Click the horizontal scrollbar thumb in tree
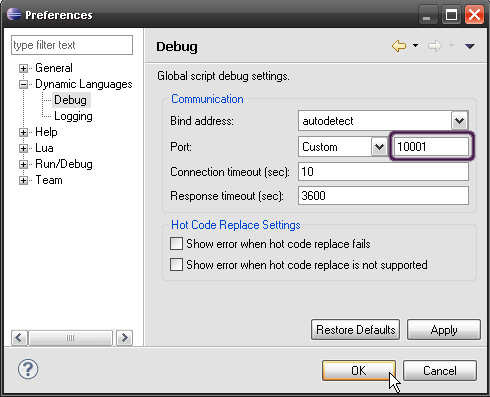The width and height of the screenshot is (490, 397). pos(70,338)
